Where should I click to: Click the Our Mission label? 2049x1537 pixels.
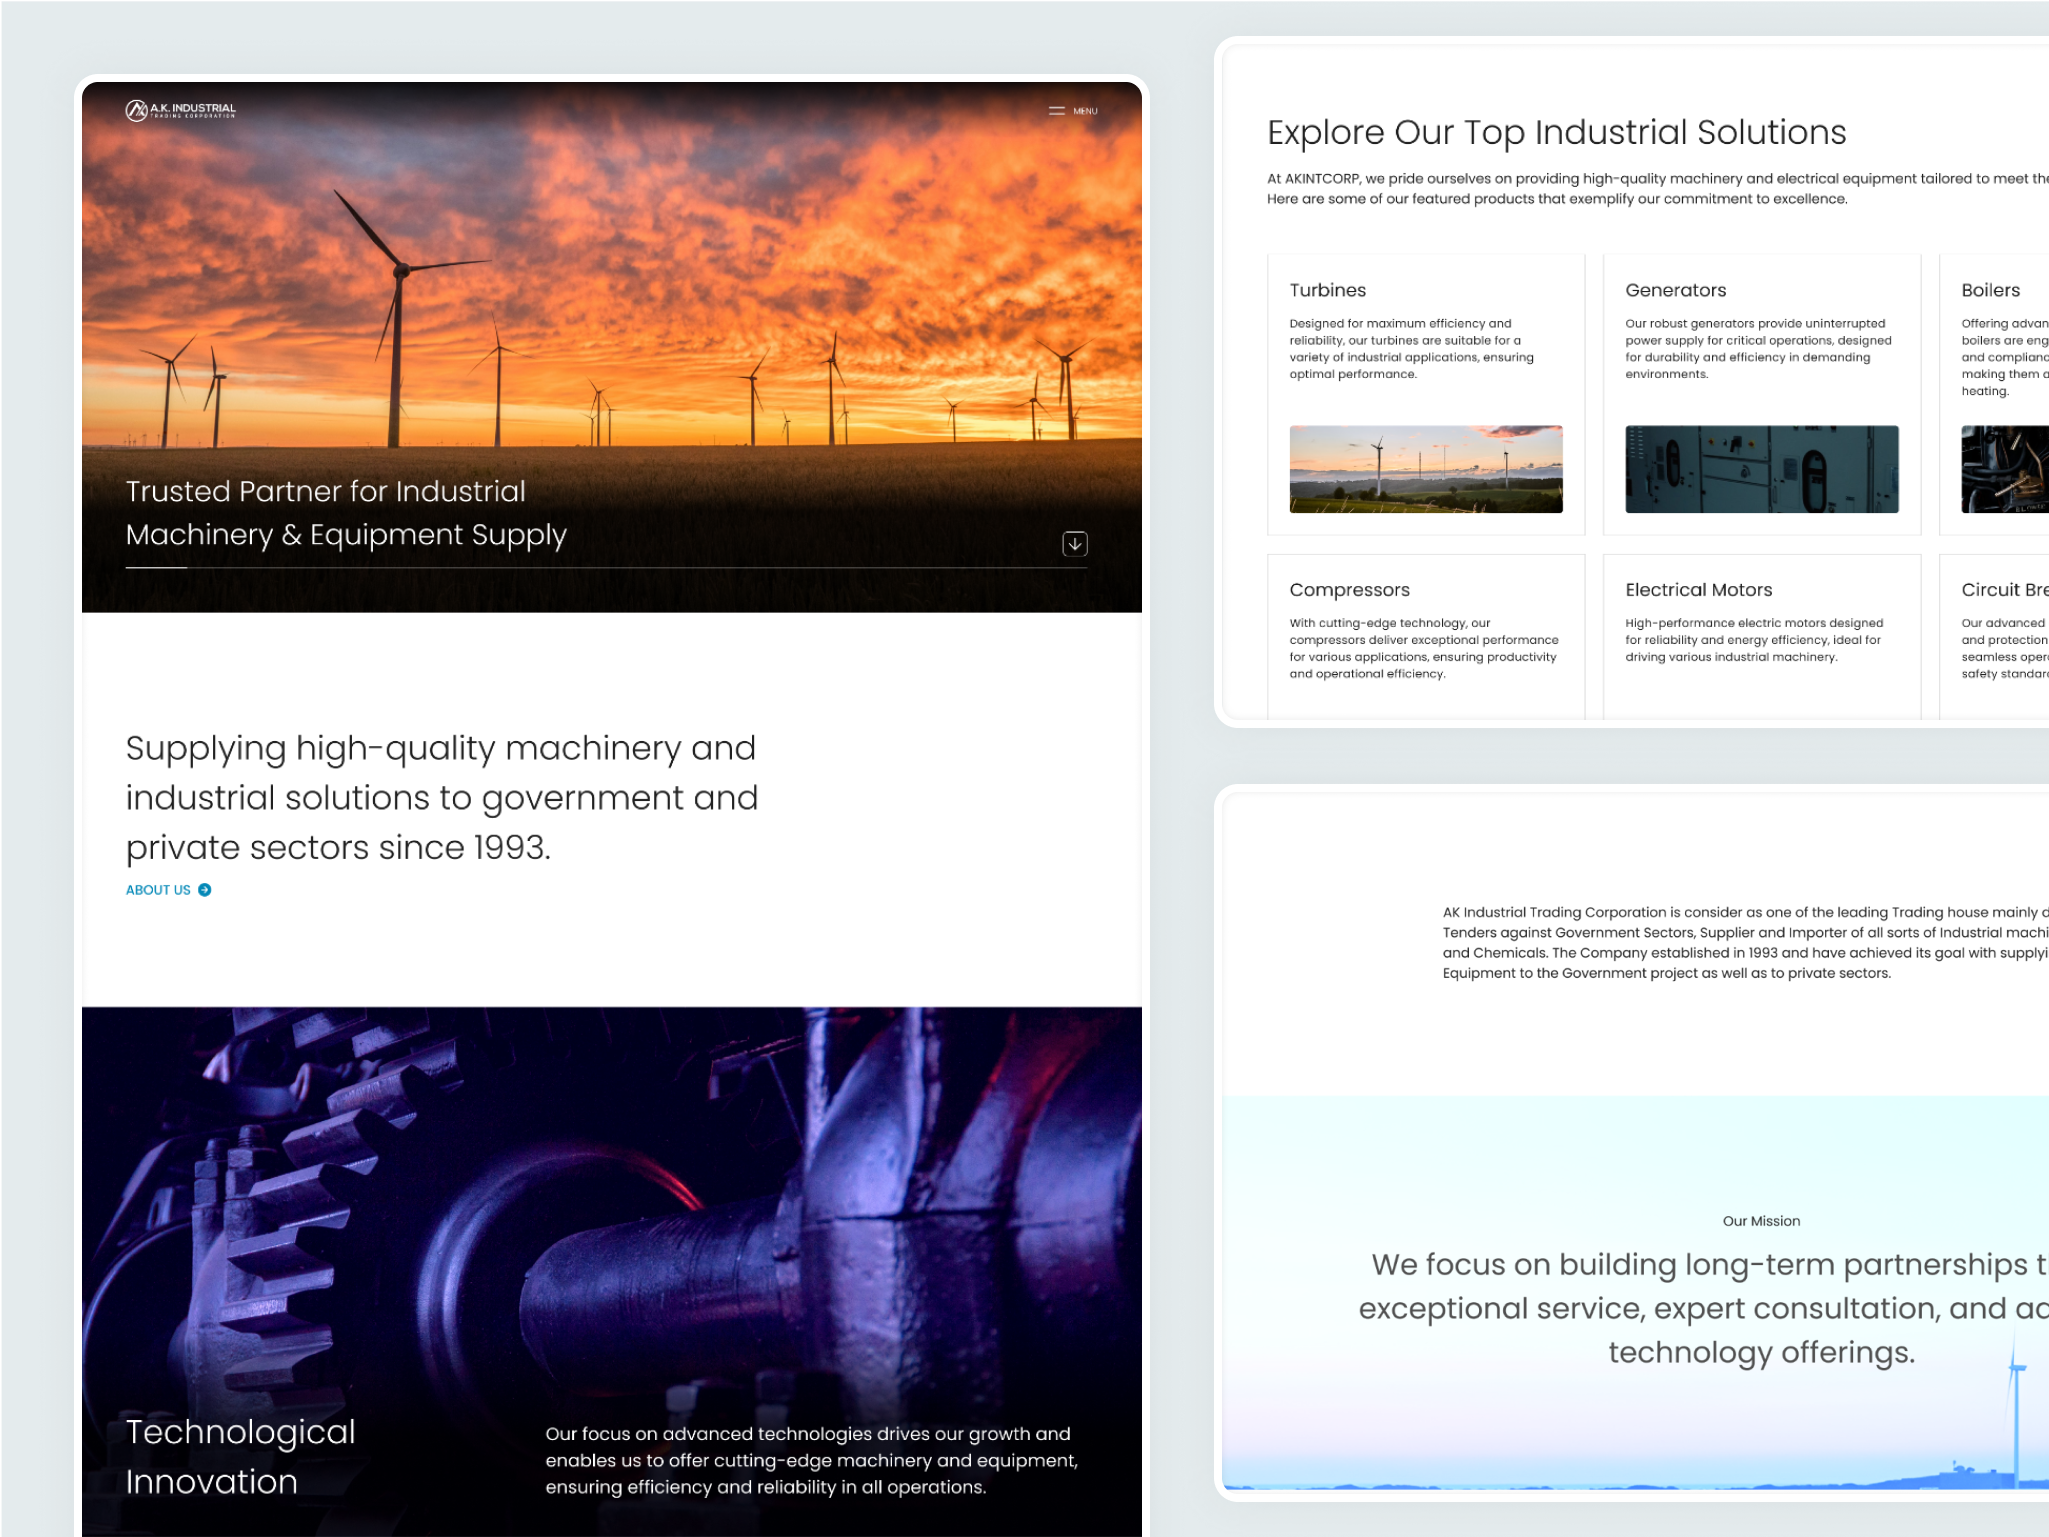[x=1759, y=1220]
